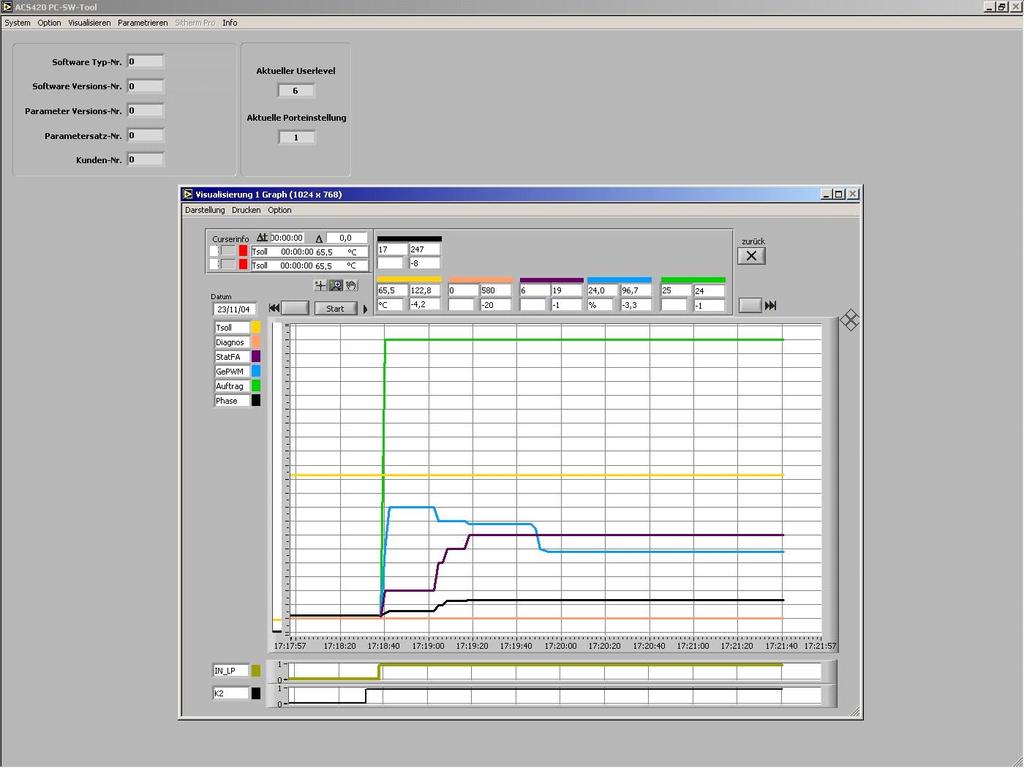Click the Aktueller Userlevel value 6
Image resolution: width=1024 pixels, height=768 pixels.
296,91
